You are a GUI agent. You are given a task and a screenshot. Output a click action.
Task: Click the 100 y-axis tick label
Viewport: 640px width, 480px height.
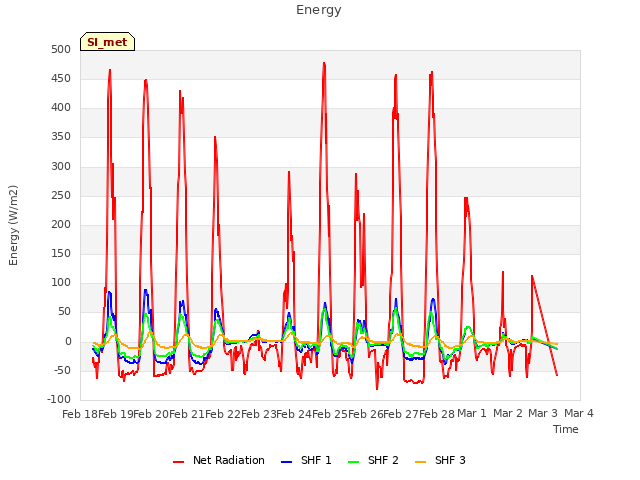(61, 282)
